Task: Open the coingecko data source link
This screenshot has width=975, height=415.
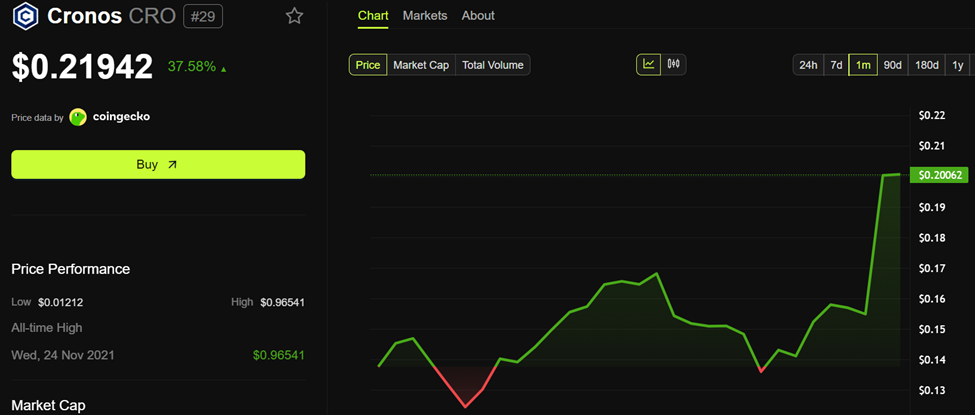Action: click(121, 116)
